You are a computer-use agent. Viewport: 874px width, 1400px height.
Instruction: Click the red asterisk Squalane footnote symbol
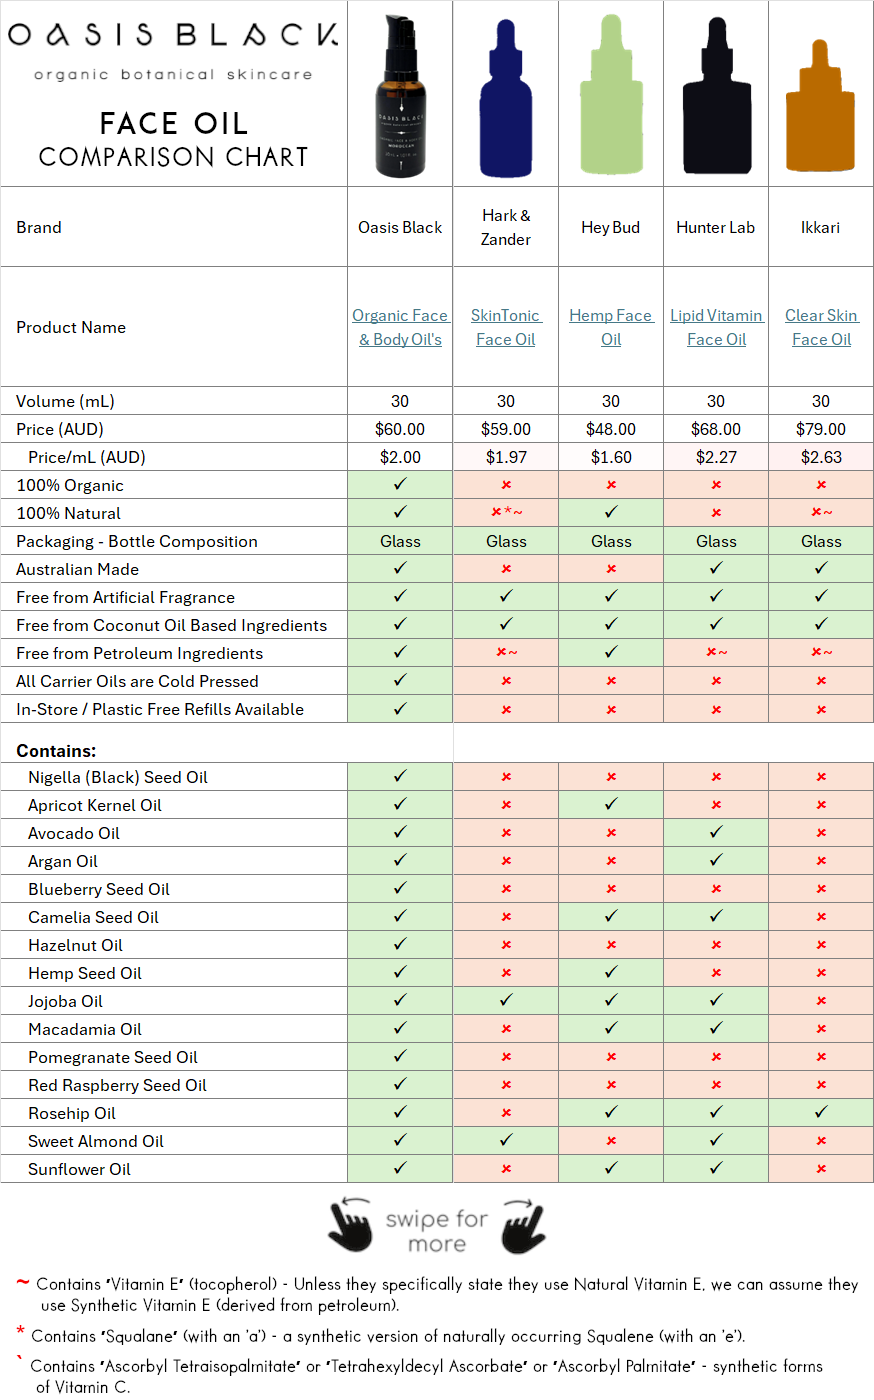(20, 1332)
